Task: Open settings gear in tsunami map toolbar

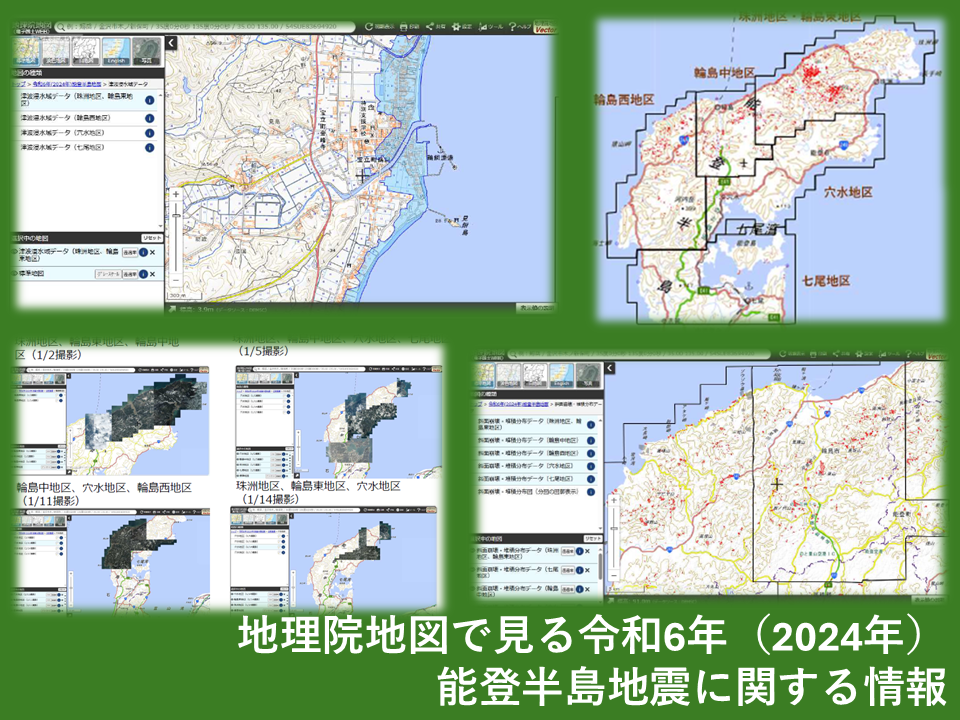Action: pyautogui.click(x=456, y=27)
